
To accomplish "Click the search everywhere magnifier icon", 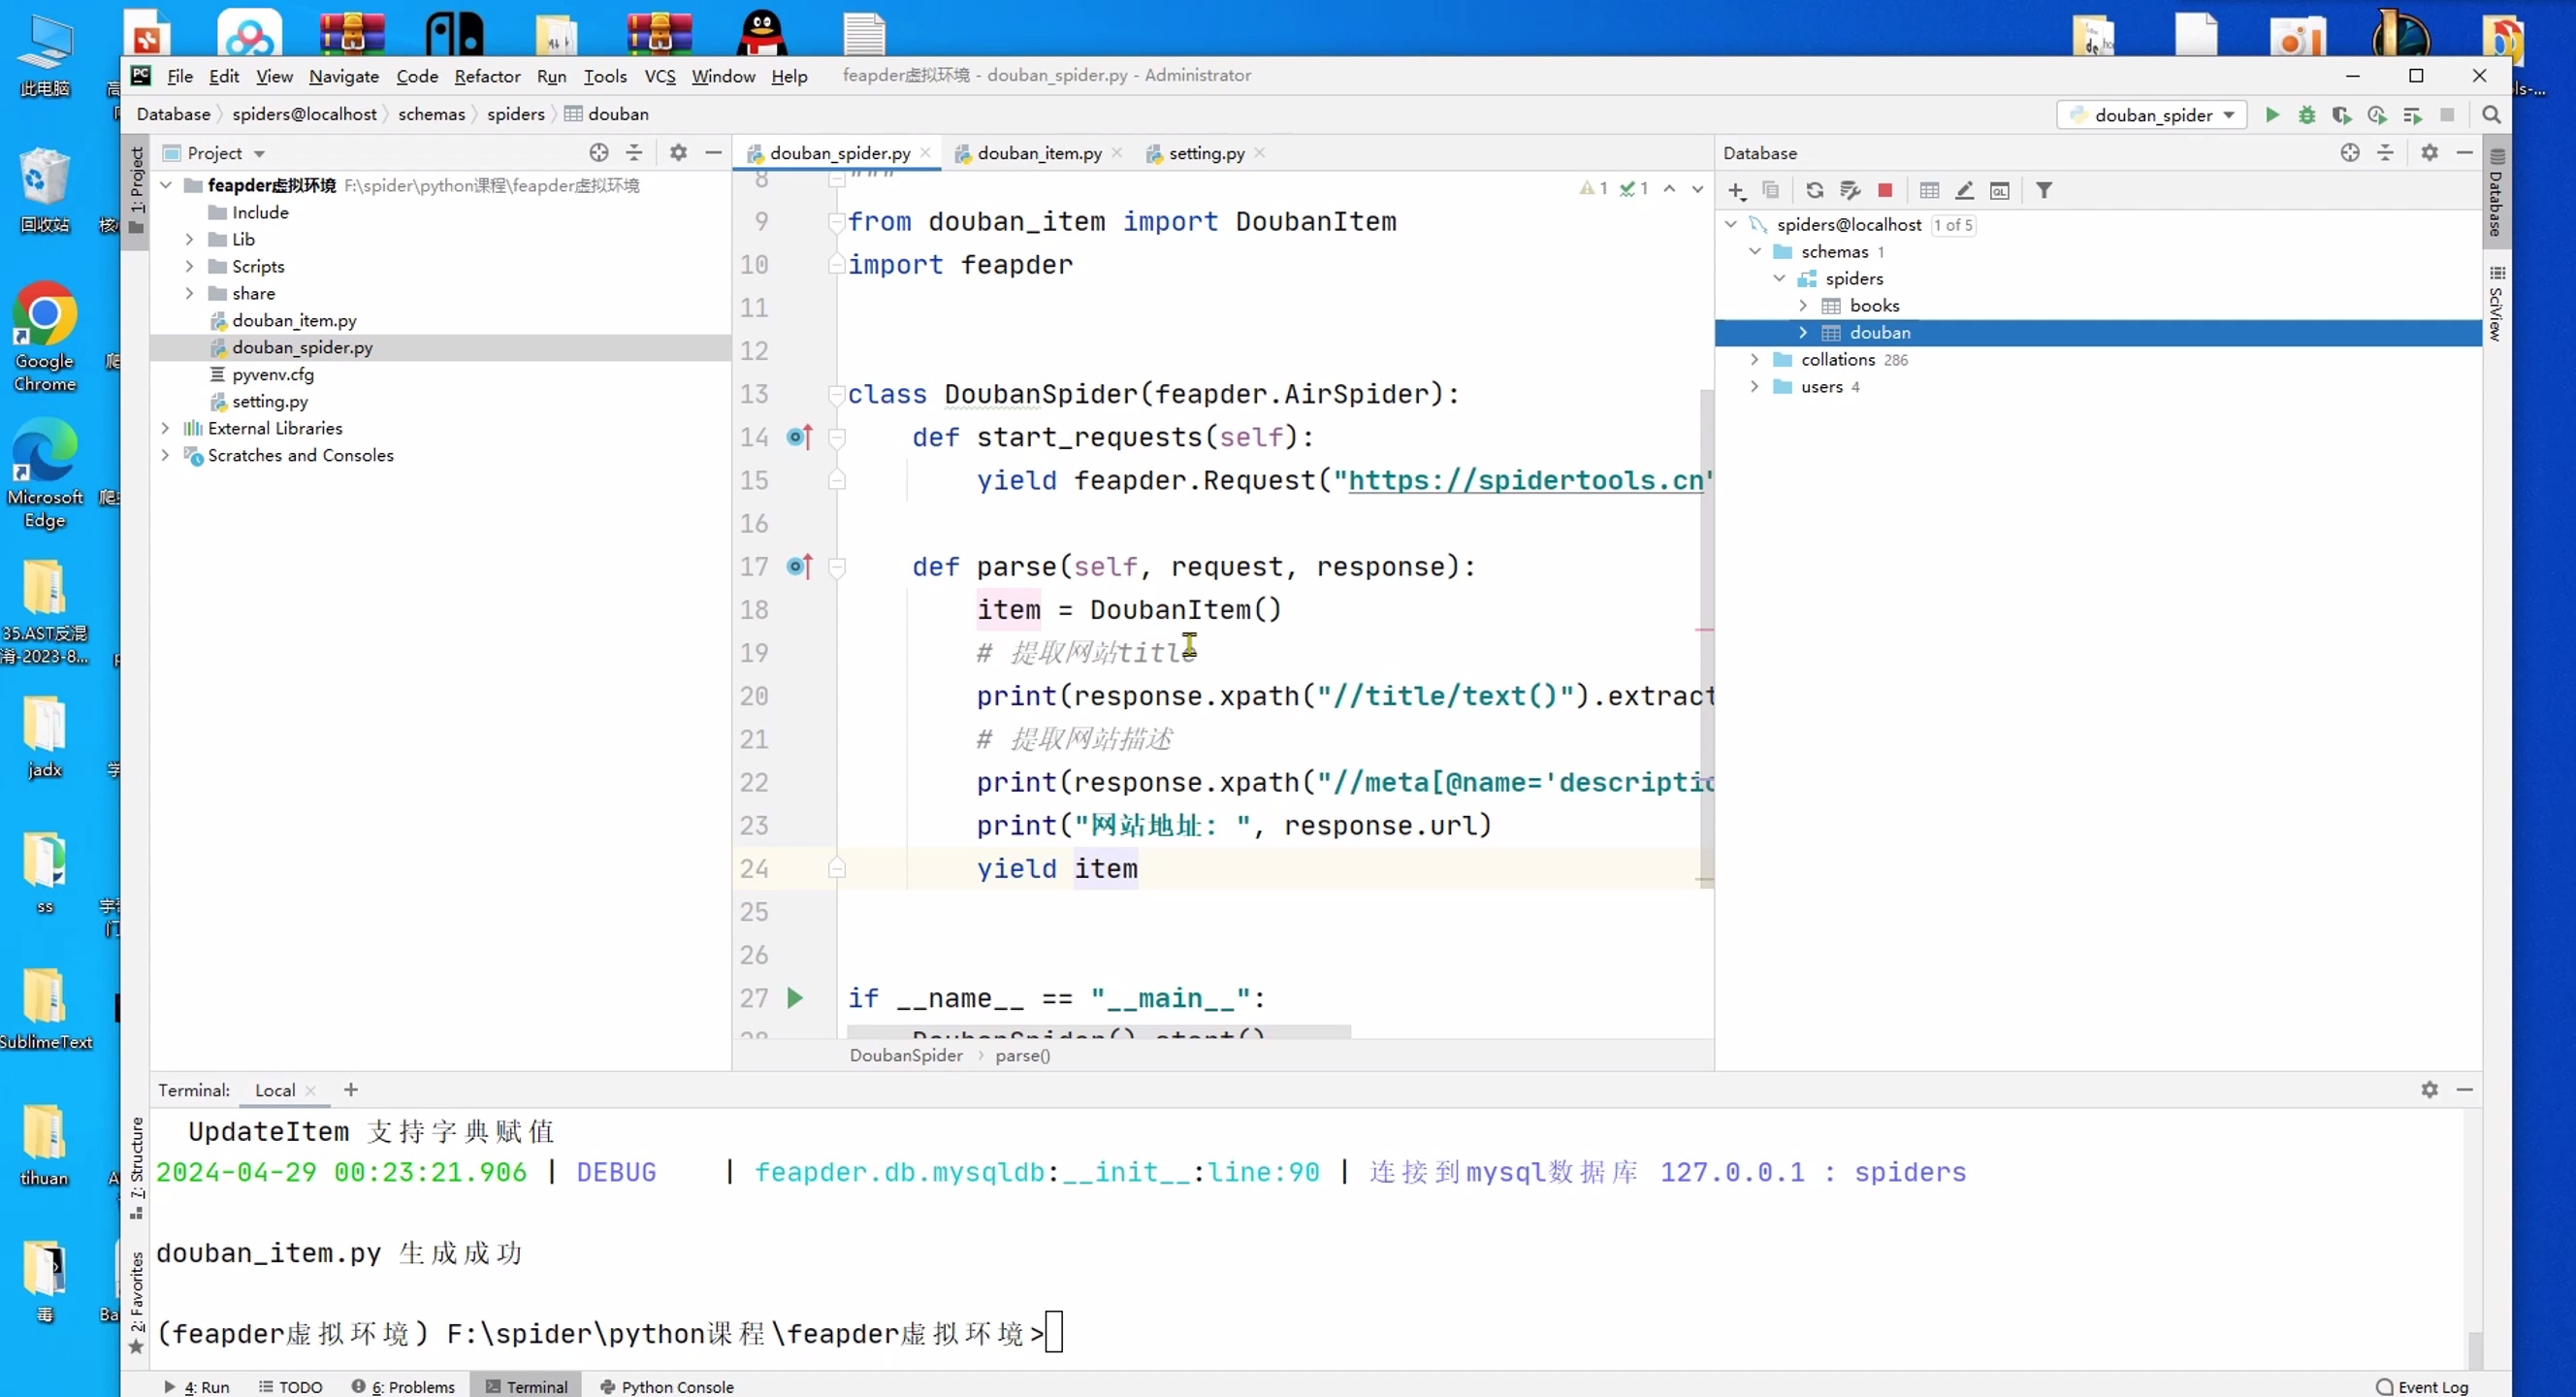I will (x=2491, y=115).
